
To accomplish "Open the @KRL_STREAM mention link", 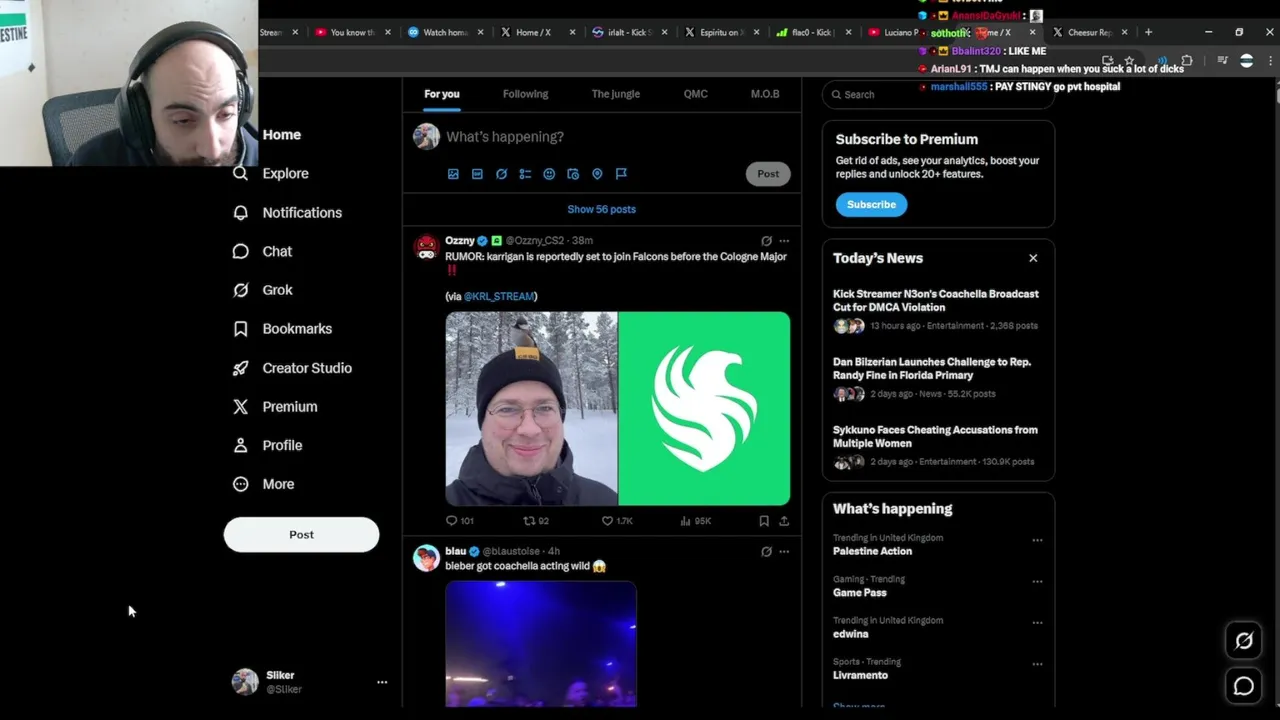I will 499,297.
